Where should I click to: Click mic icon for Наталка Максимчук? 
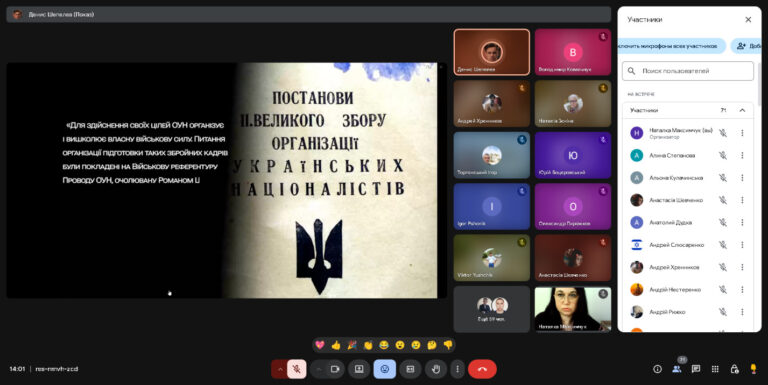pos(722,133)
